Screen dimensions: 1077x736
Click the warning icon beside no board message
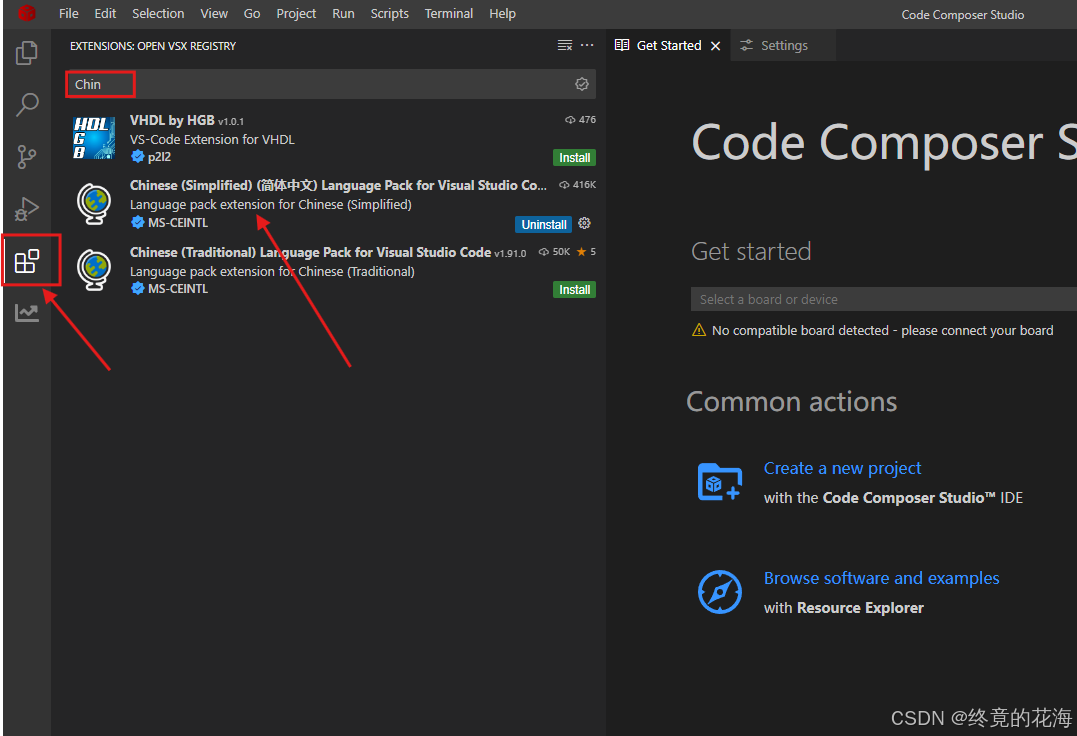(x=699, y=330)
